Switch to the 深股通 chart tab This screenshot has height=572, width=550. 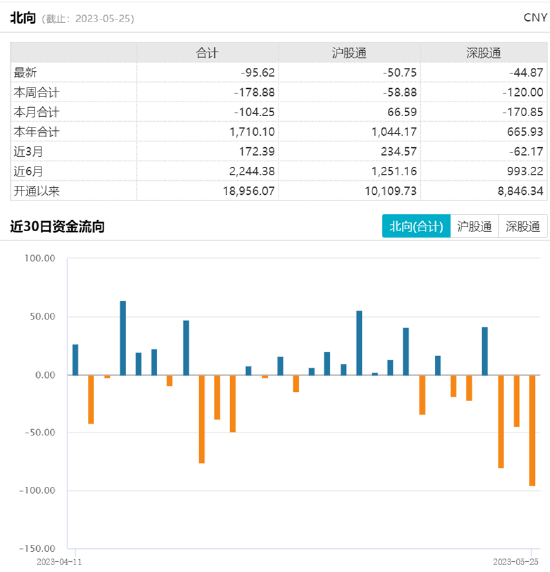tap(522, 226)
